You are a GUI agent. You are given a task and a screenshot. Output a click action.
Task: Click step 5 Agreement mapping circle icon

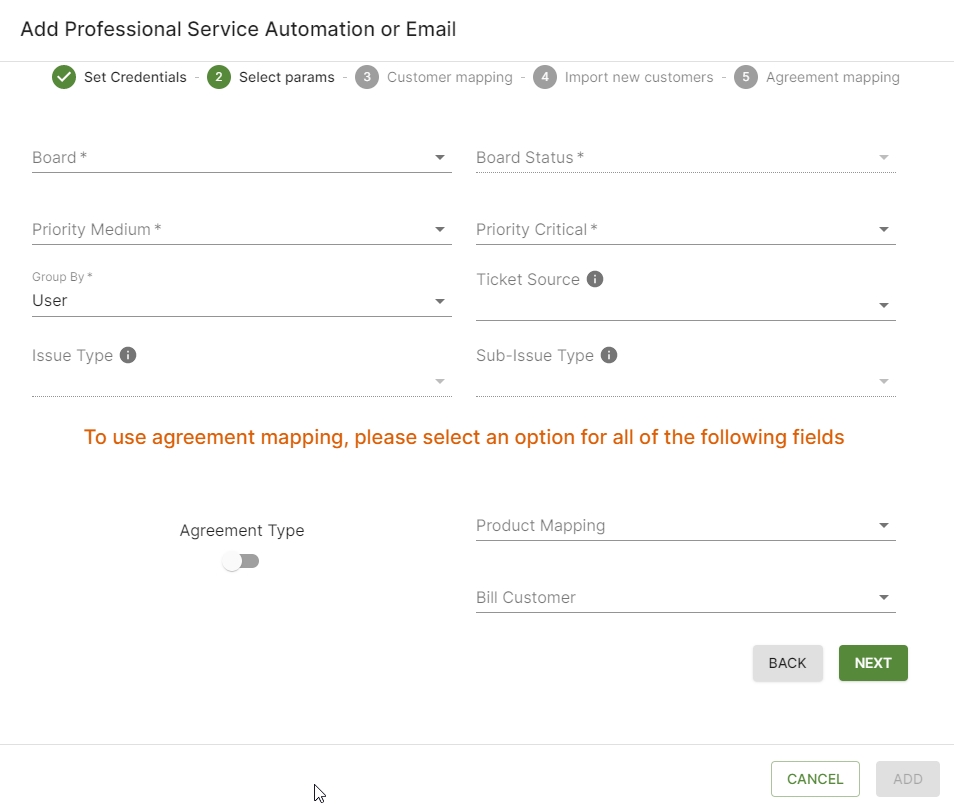click(x=745, y=77)
